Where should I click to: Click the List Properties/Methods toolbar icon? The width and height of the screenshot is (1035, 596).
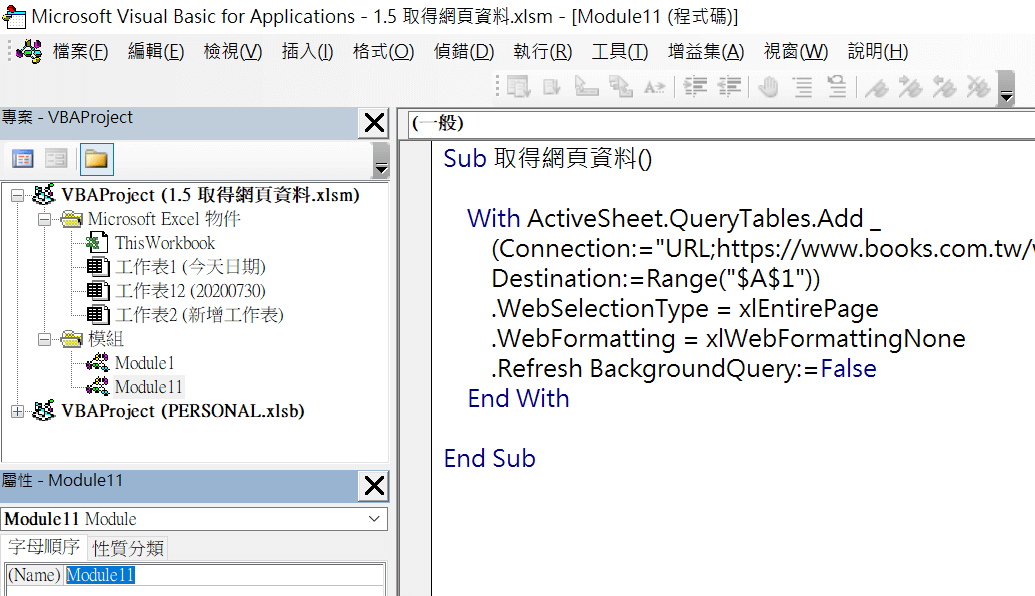(518, 86)
